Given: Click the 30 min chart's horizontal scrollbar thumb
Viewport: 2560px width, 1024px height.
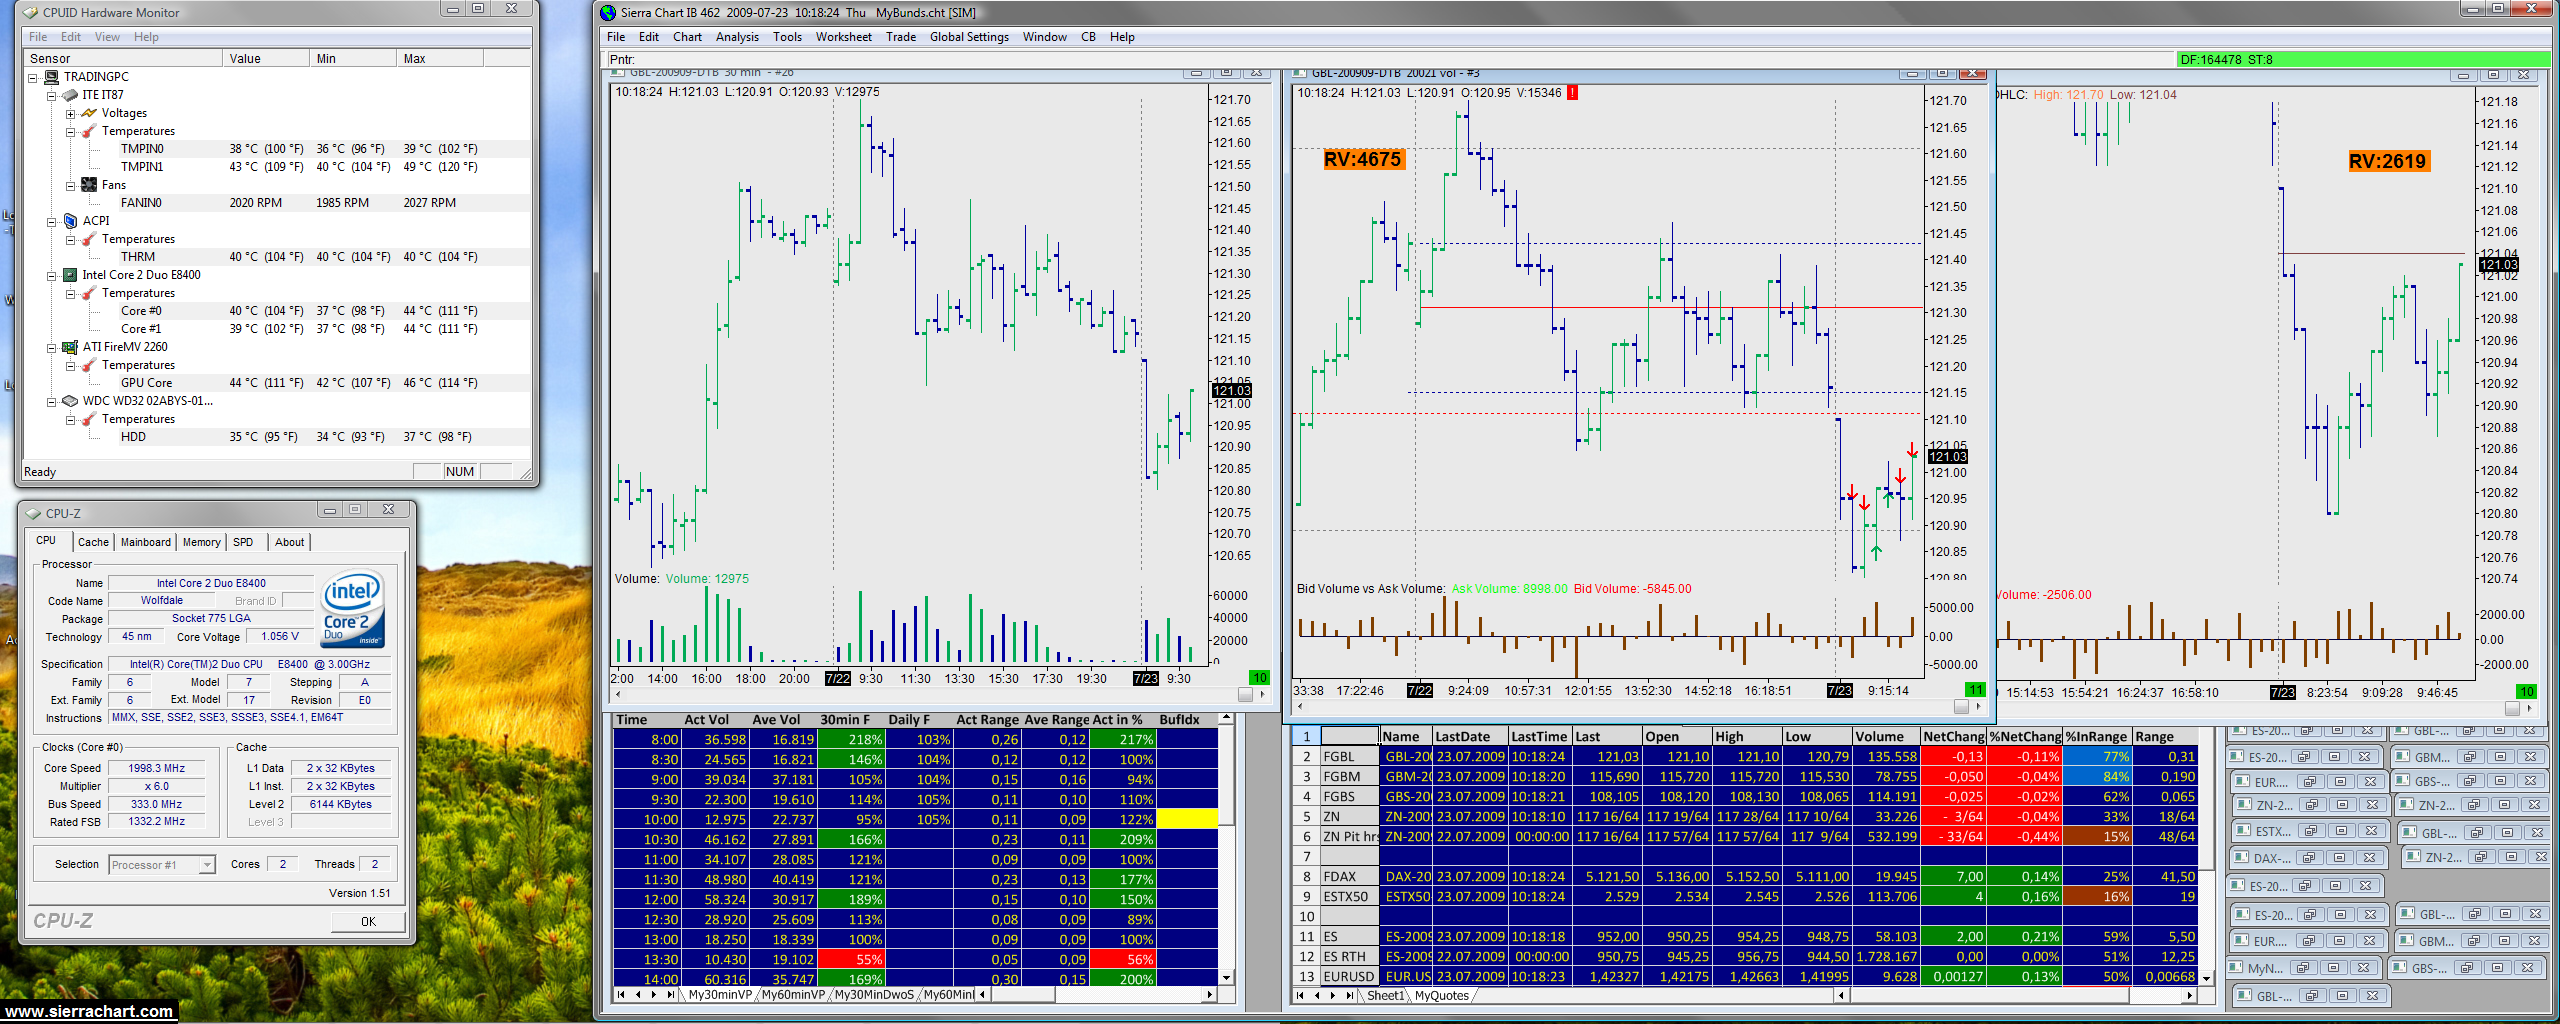Looking at the screenshot, I should [1245, 694].
